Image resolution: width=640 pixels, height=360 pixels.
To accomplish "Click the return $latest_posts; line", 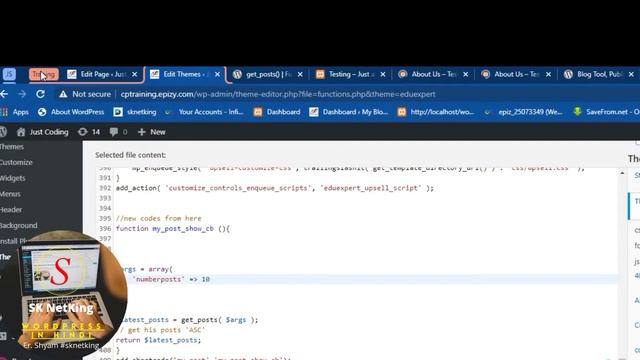I will [x=158, y=340].
